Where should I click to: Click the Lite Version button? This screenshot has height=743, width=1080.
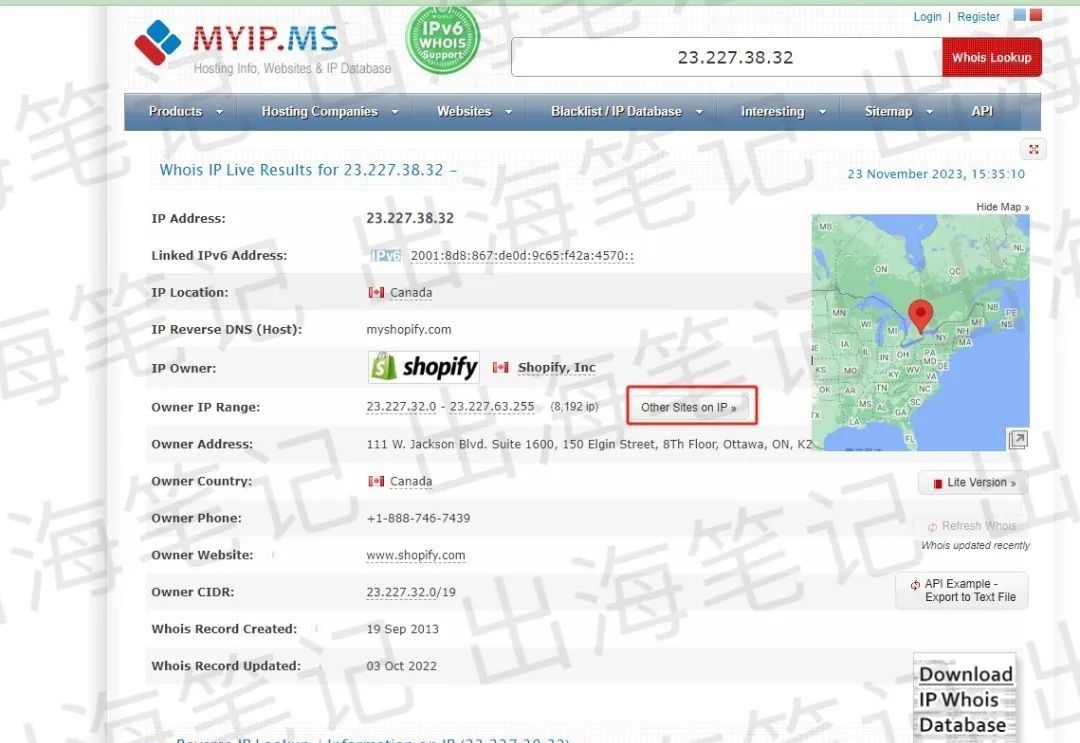click(973, 483)
